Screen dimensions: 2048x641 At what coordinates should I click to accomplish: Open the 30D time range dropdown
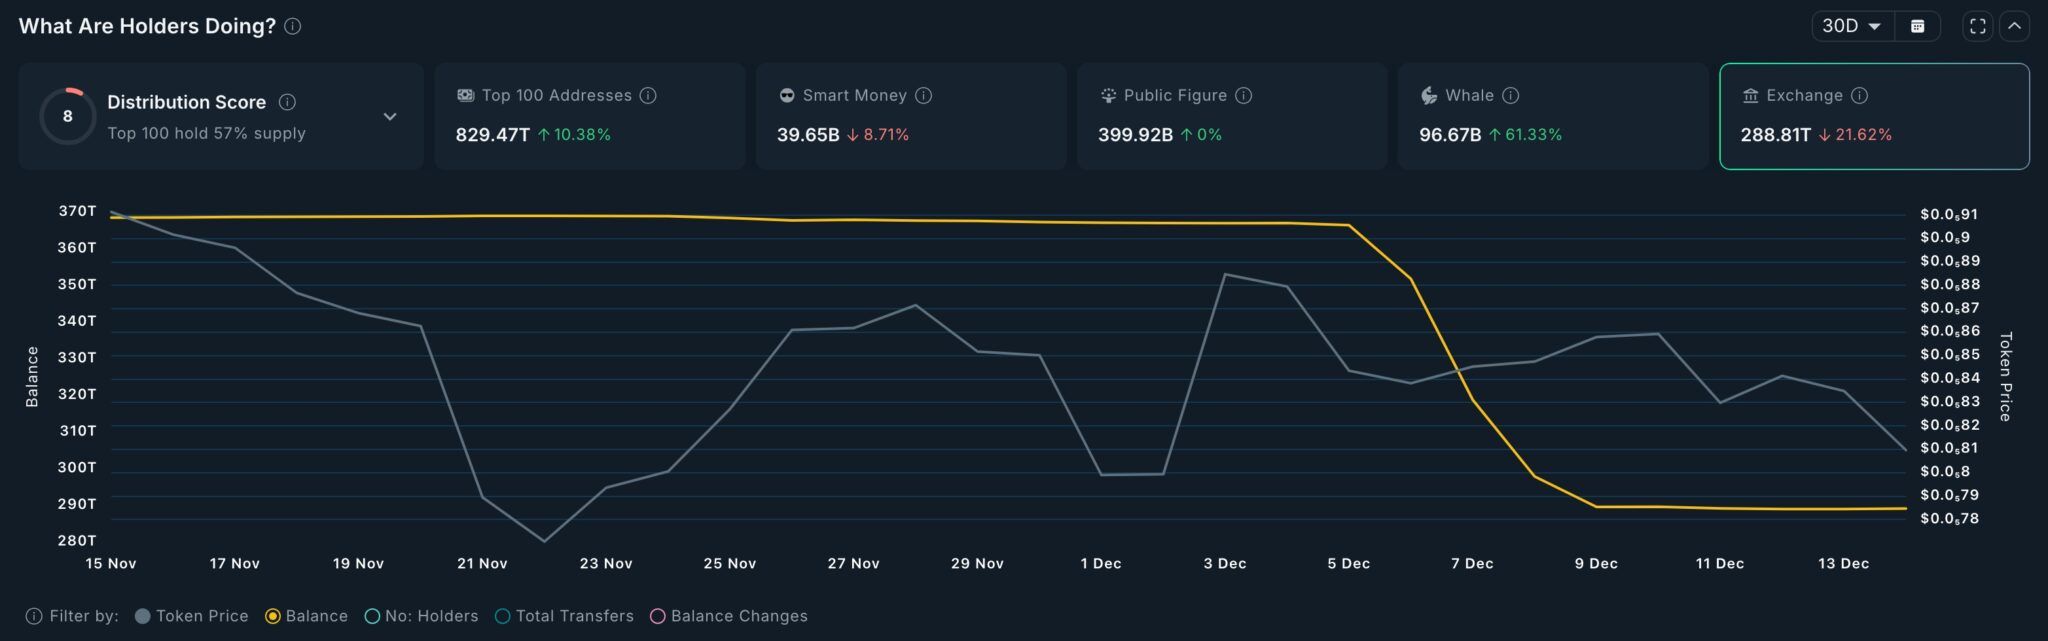tap(1853, 26)
